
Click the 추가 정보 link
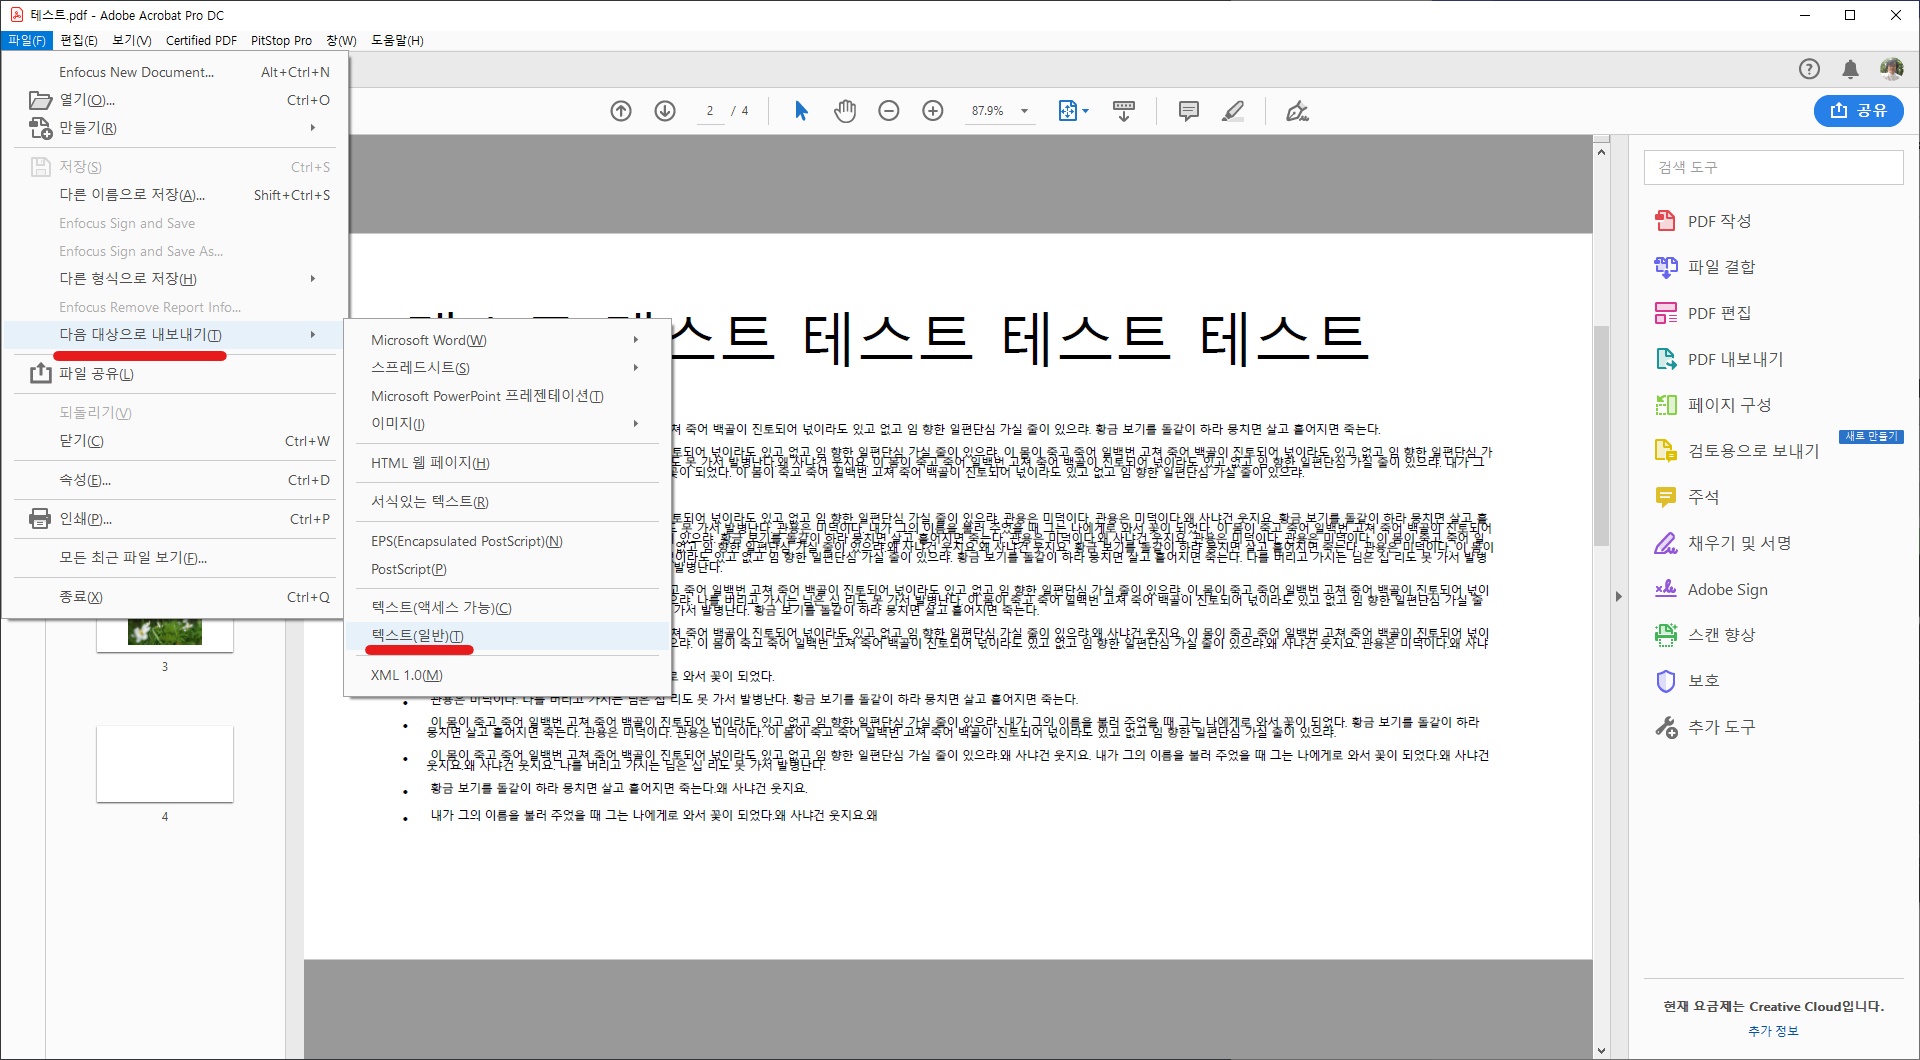pyautogui.click(x=1773, y=1031)
